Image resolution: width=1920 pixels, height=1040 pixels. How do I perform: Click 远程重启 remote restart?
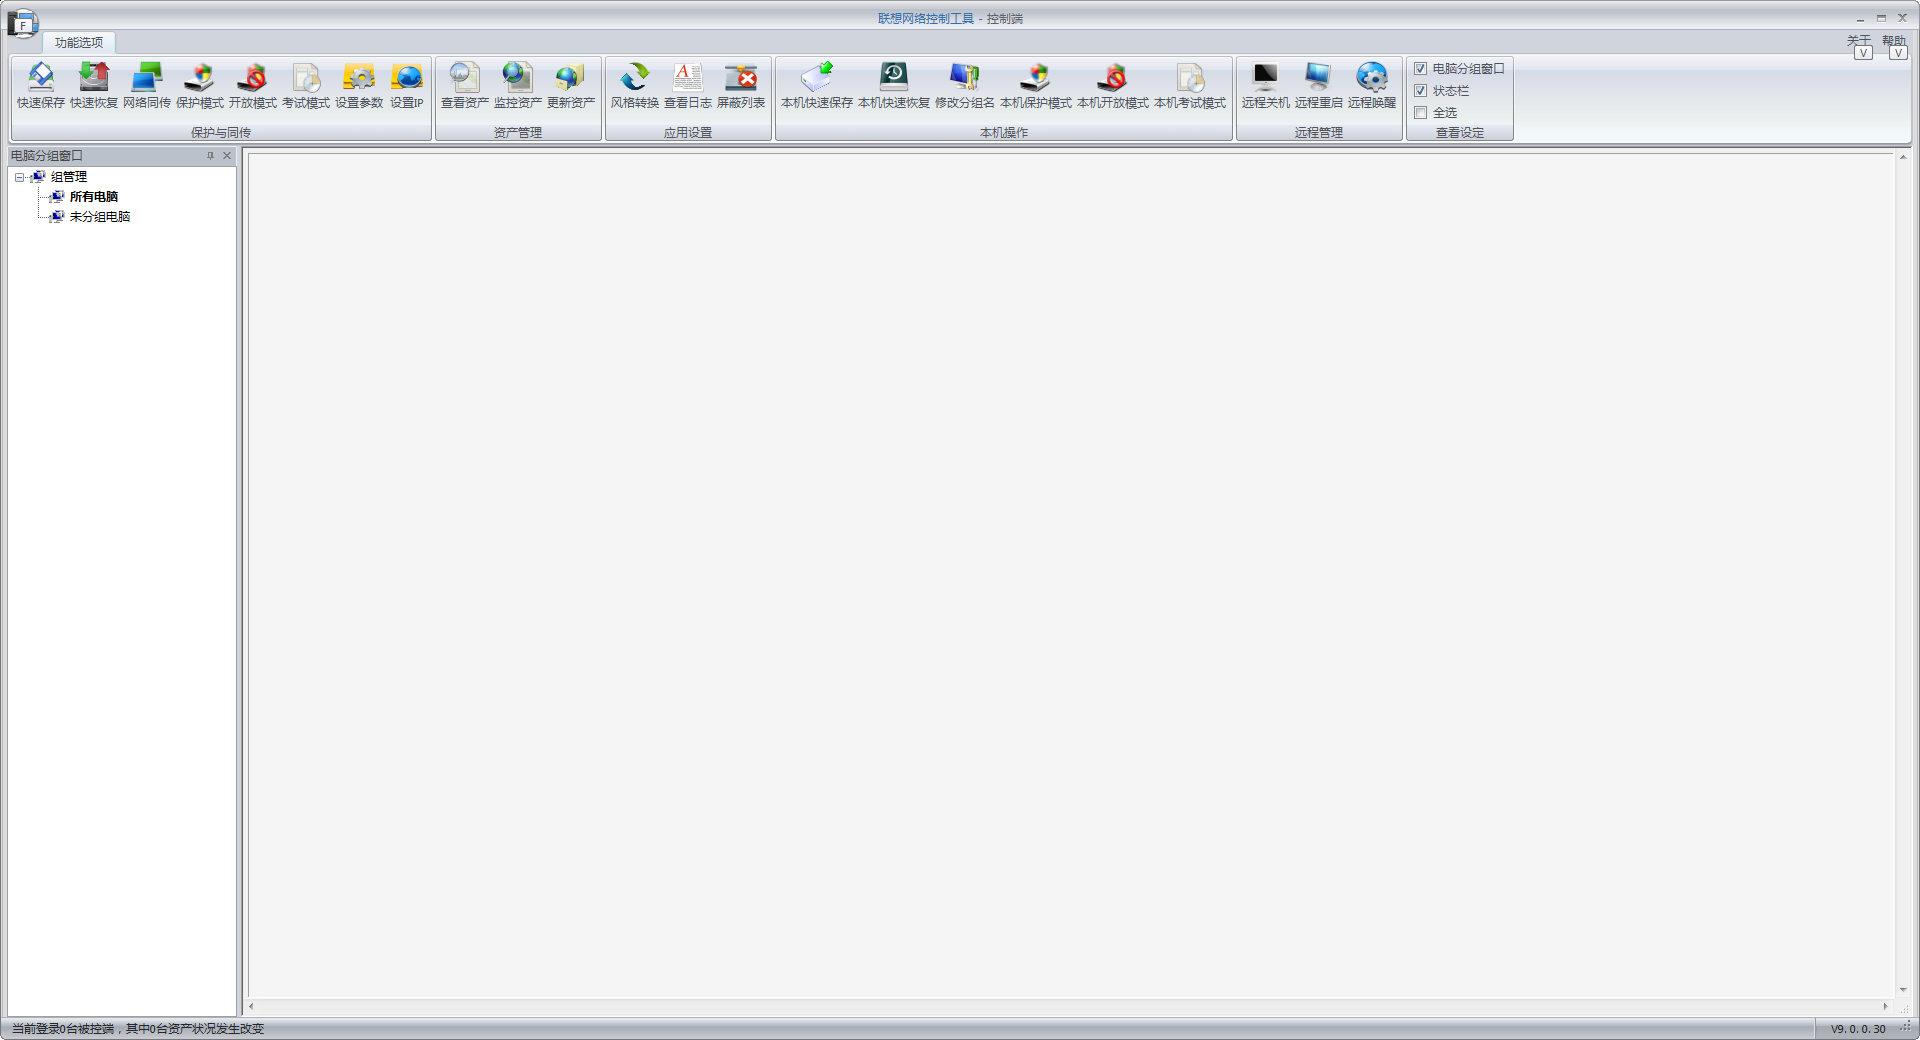[1319, 86]
